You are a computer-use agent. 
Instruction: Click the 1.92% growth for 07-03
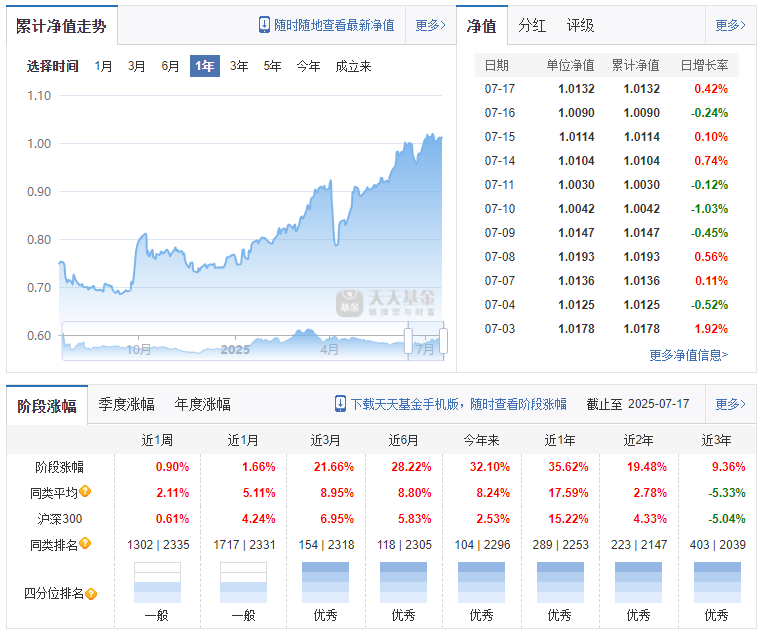pyautogui.click(x=711, y=329)
